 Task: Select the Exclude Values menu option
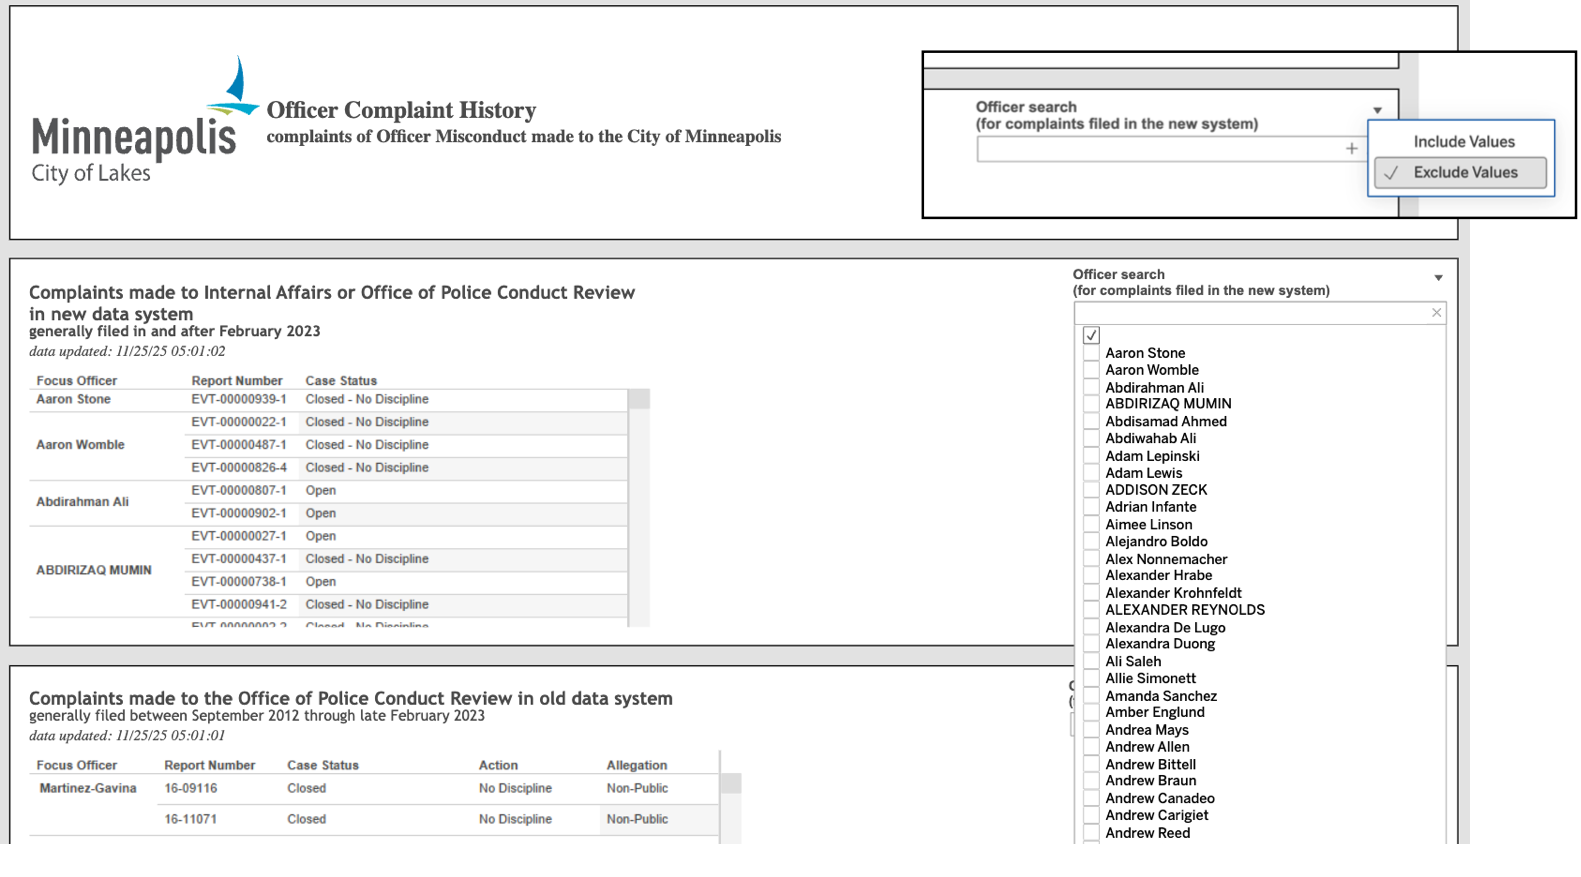tap(1464, 173)
